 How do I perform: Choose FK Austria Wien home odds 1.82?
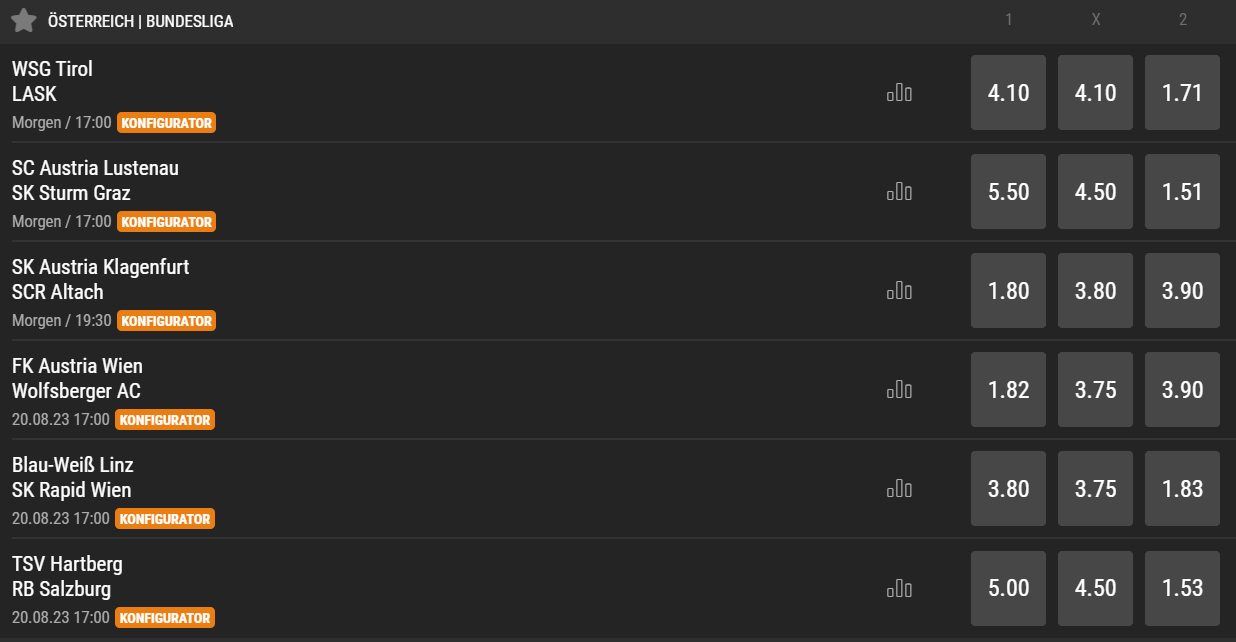[1008, 390]
